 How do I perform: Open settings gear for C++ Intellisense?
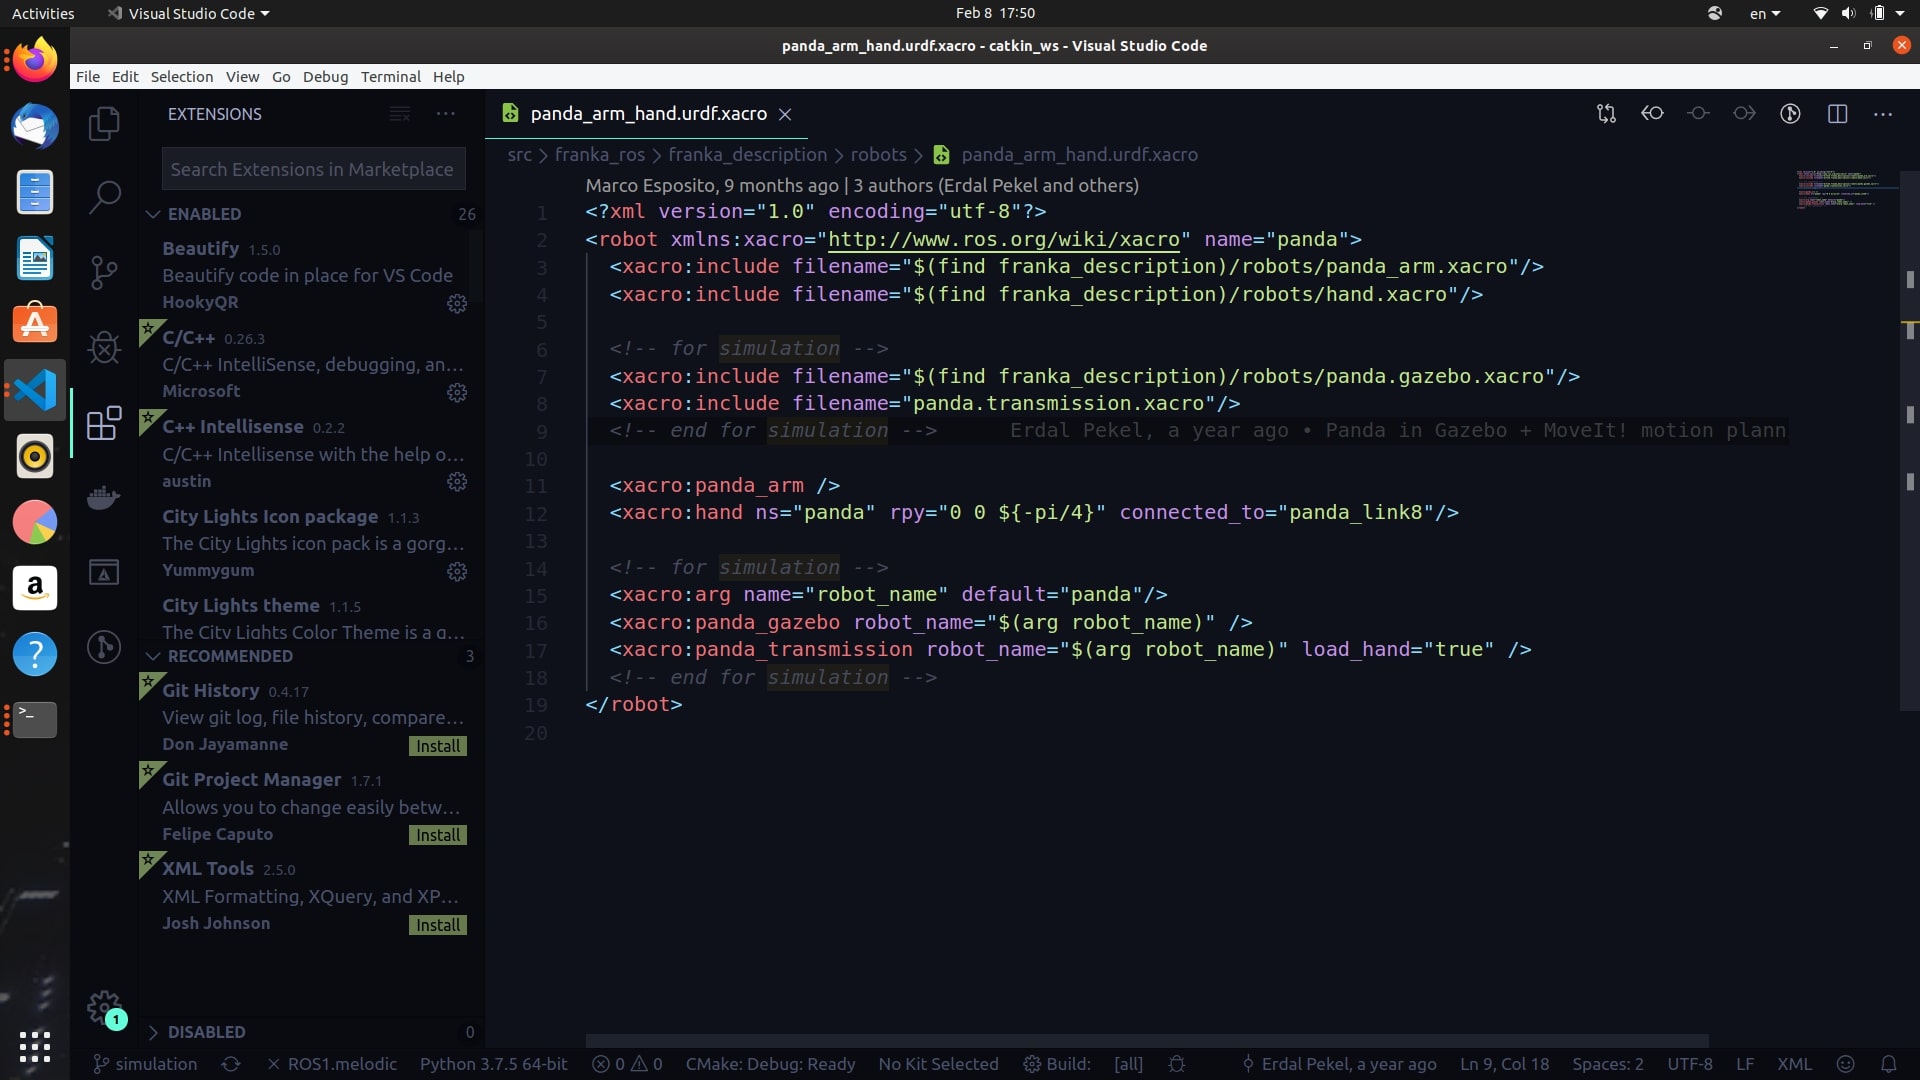(x=457, y=482)
